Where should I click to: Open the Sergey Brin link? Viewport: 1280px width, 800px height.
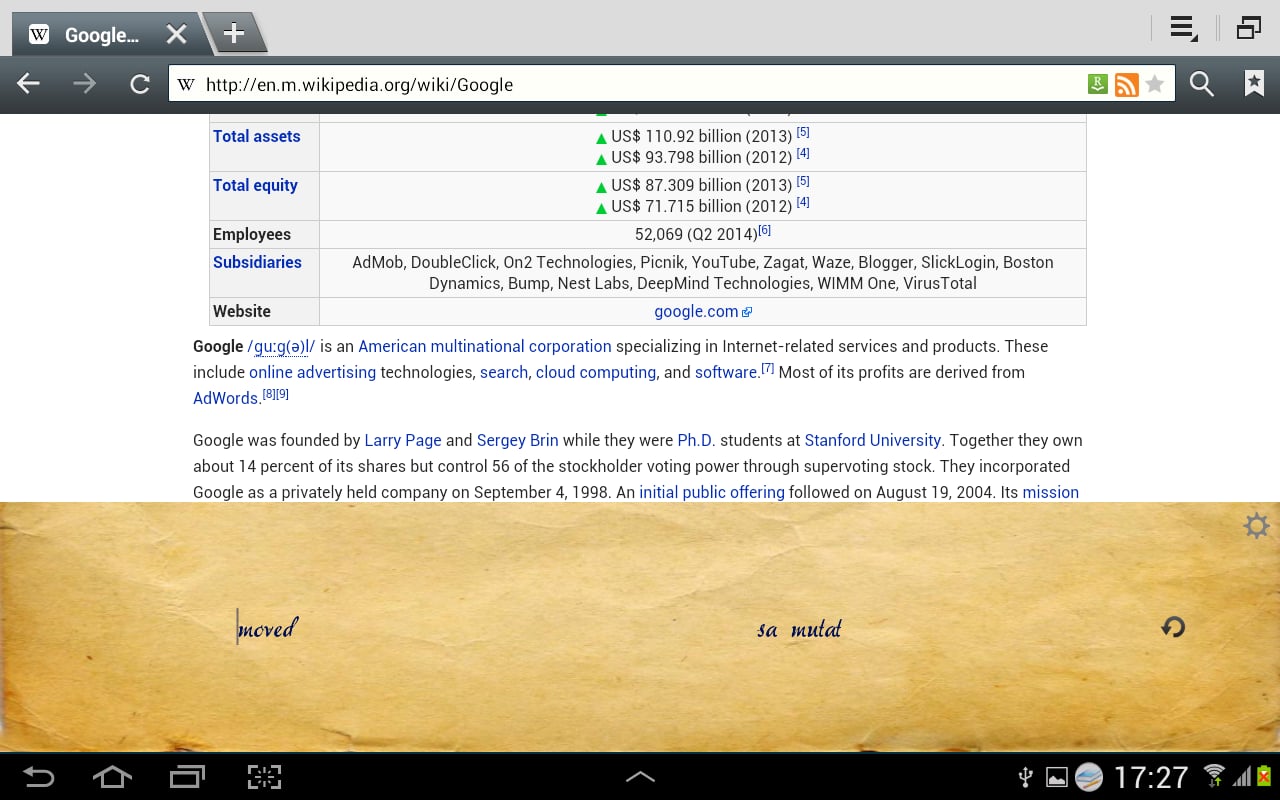[518, 440]
